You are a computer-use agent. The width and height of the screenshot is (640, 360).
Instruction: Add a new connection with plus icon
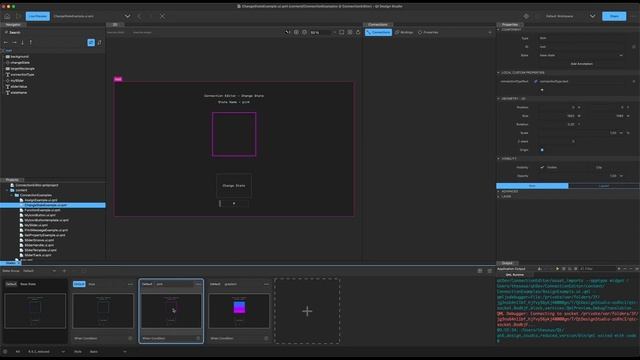[490, 32]
